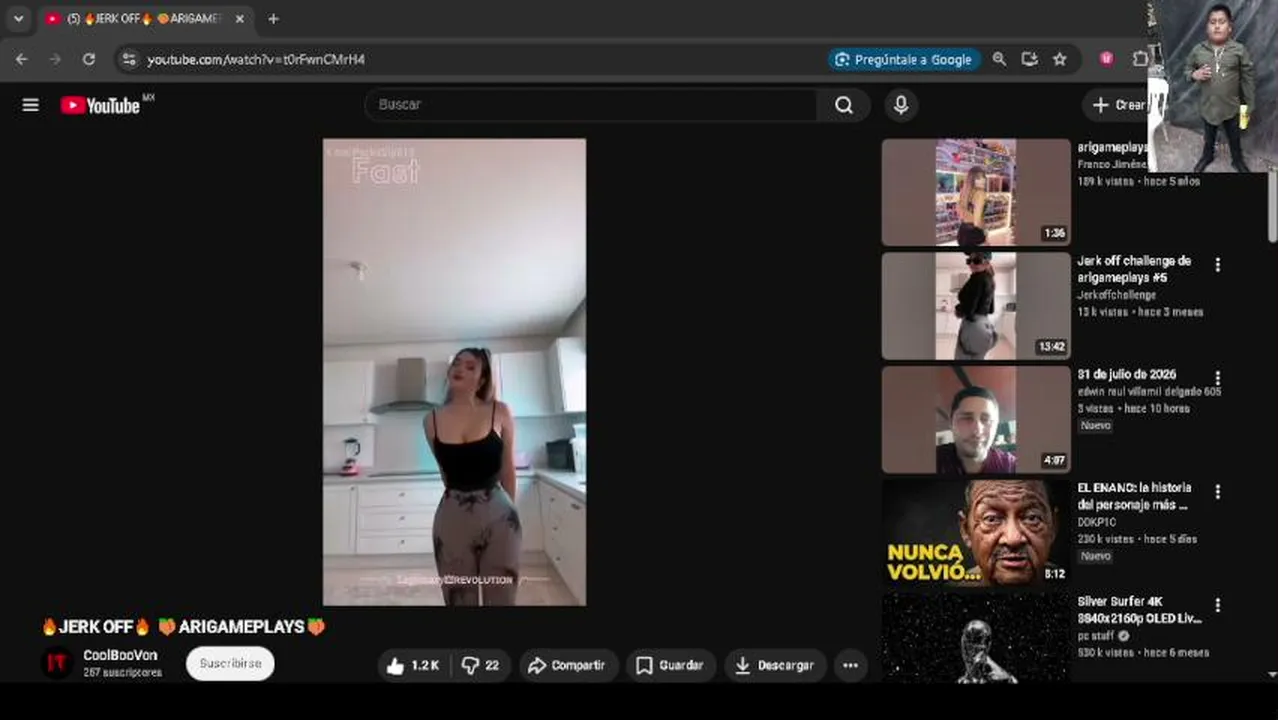
Task: Bookmark this page with the star
Action: point(1060,59)
